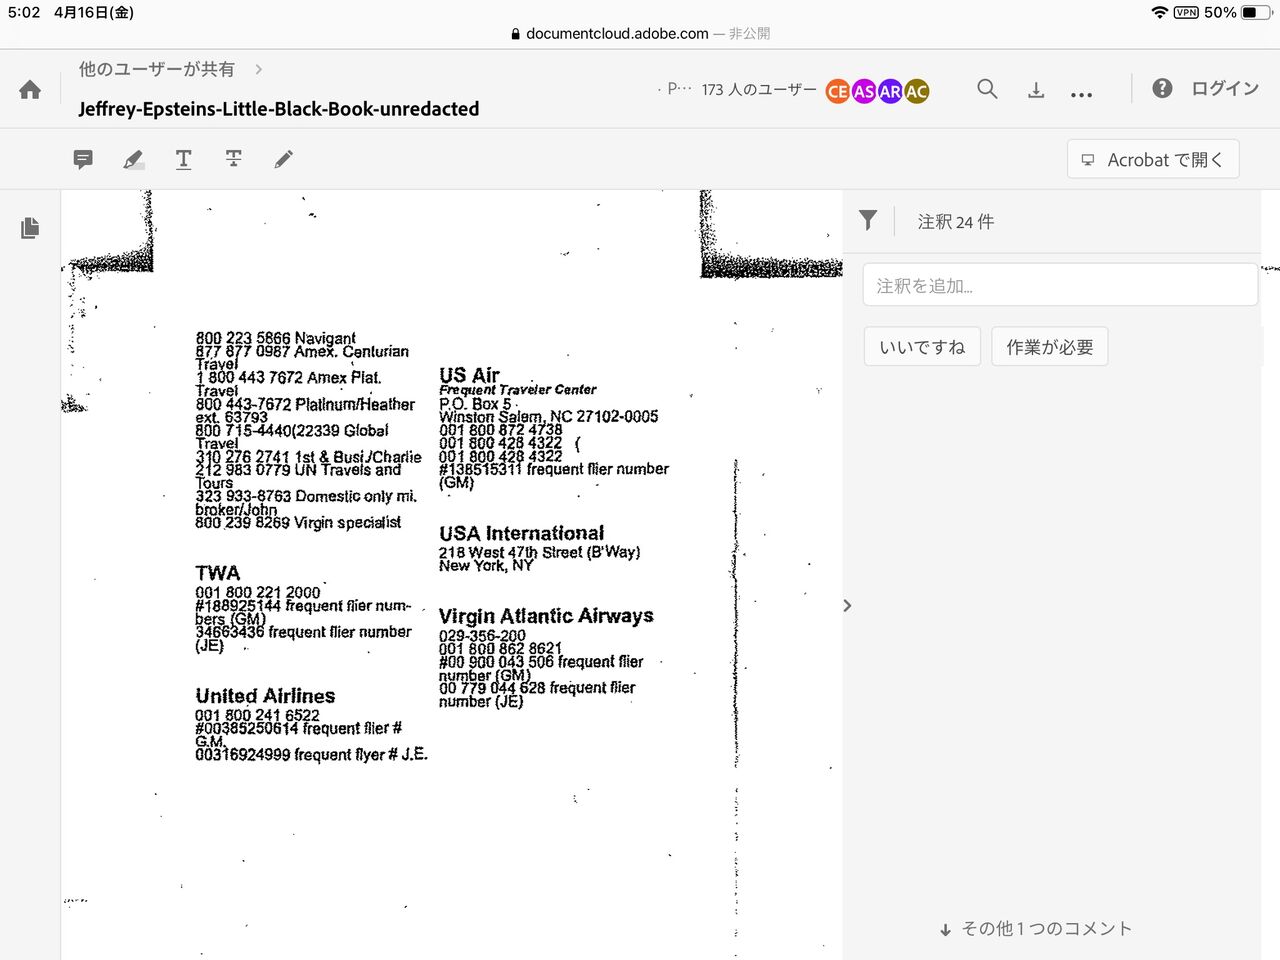Click the Virgin Atlantic Airways heading
Image resolution: width=1280 pixels, height=960 pixels.
[546, 616]
